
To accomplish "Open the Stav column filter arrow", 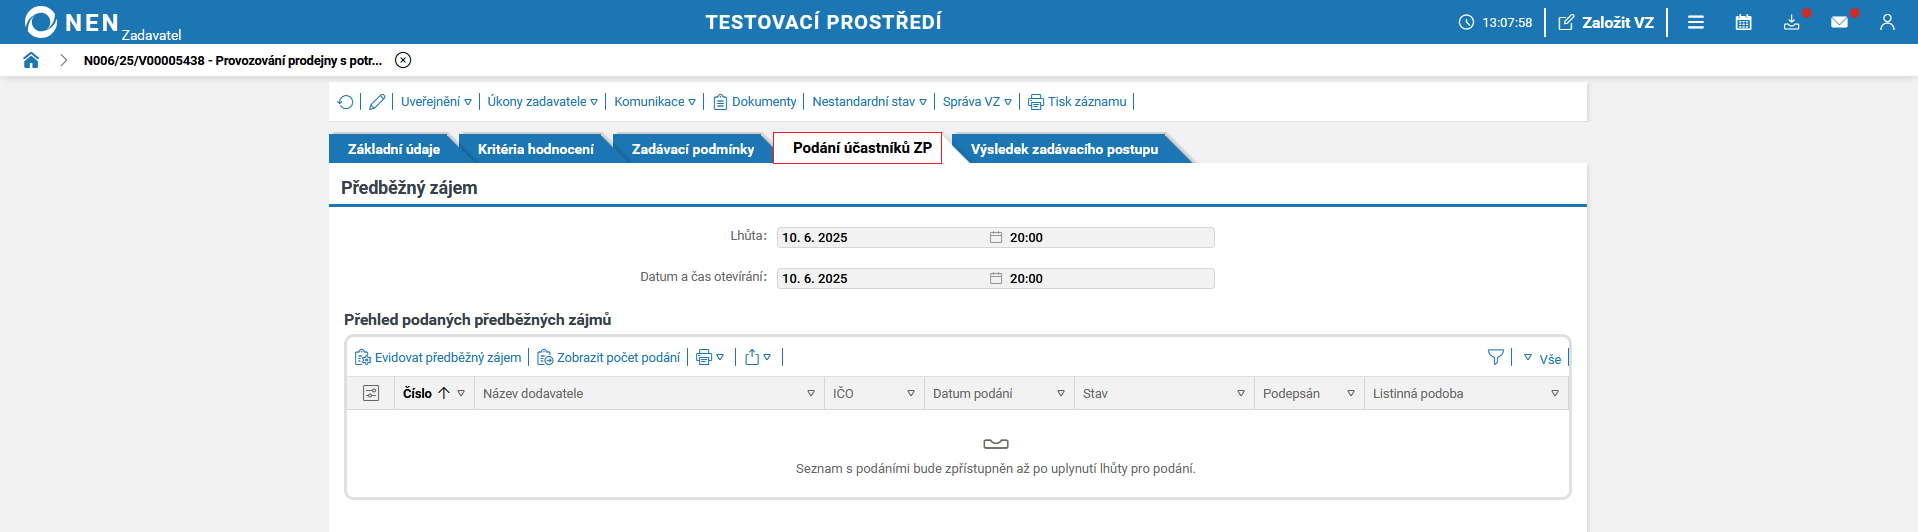I will coord(1241,394).
